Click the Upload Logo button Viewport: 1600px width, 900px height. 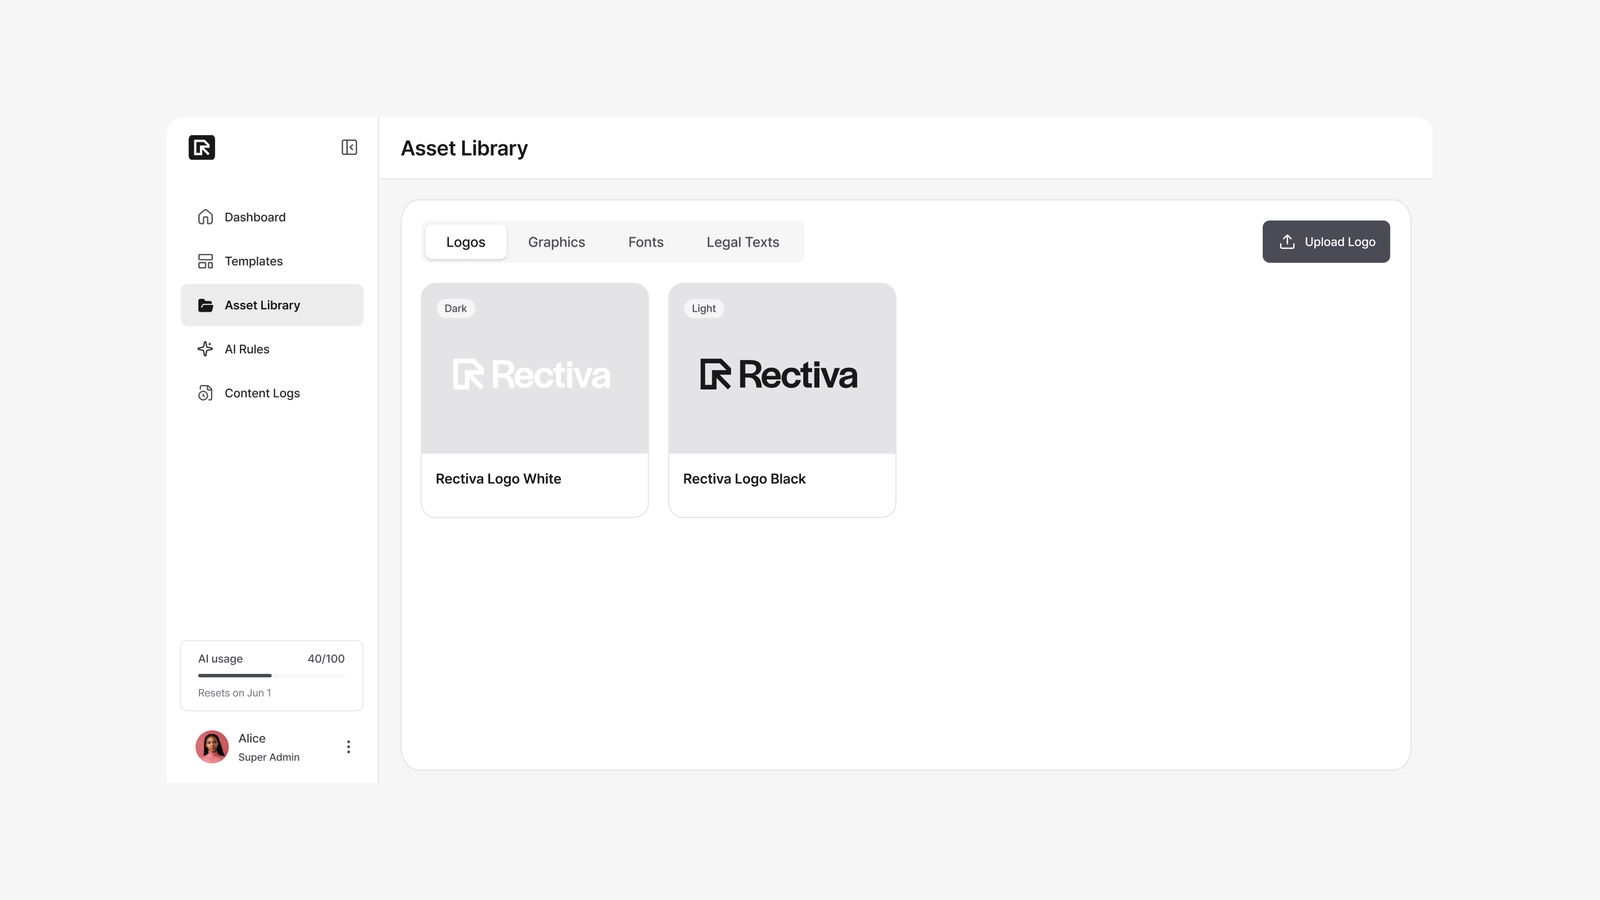pyautogui.click(x=1326, y=242)
